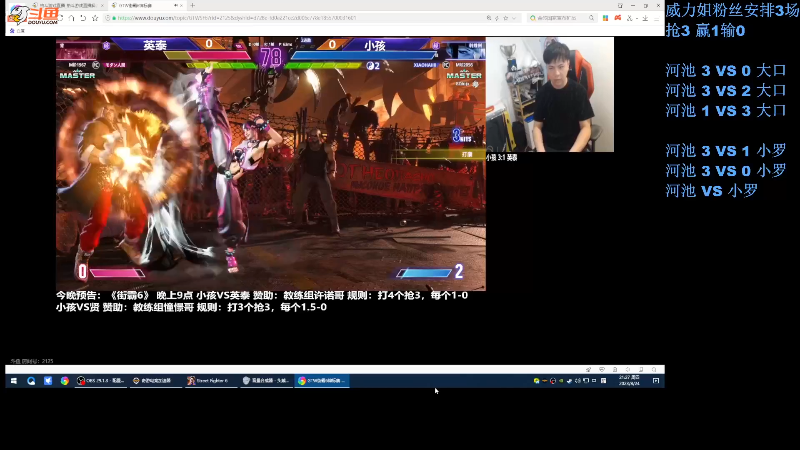Undo page navigation with the back-arrow icon
Viewport: 800px width, 450px height.
click(x=83, y=18)
